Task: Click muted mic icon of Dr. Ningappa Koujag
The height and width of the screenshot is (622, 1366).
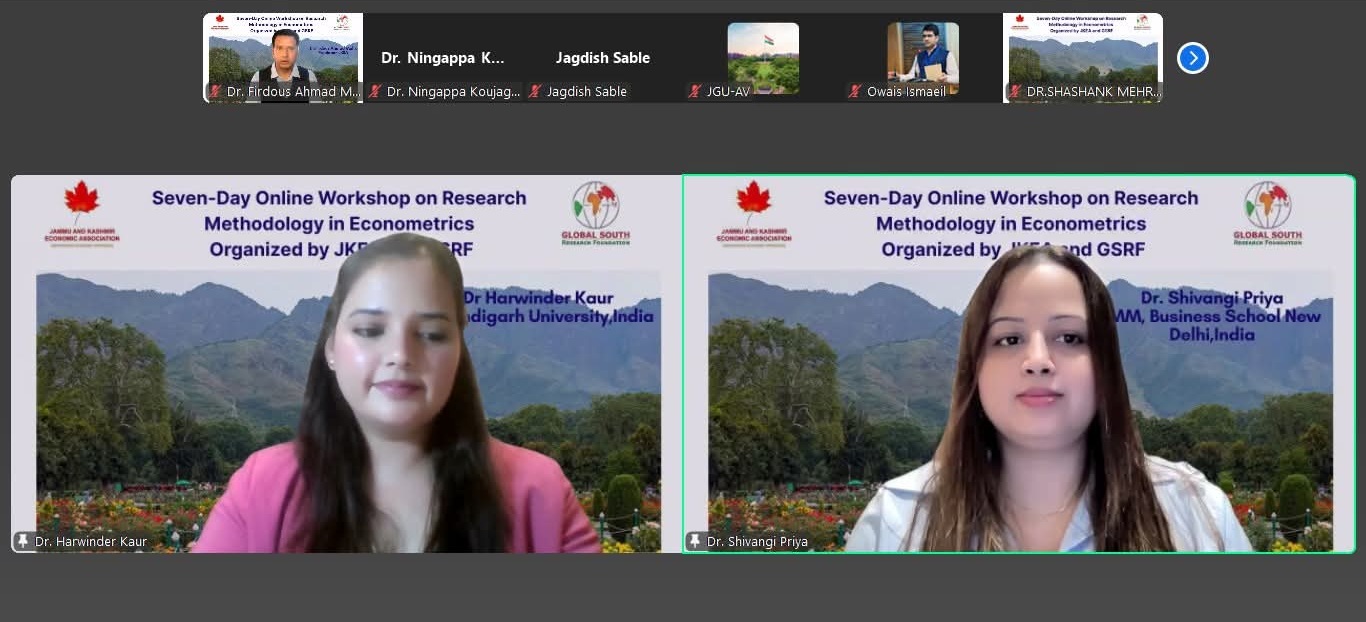Action: coord(375,91)
